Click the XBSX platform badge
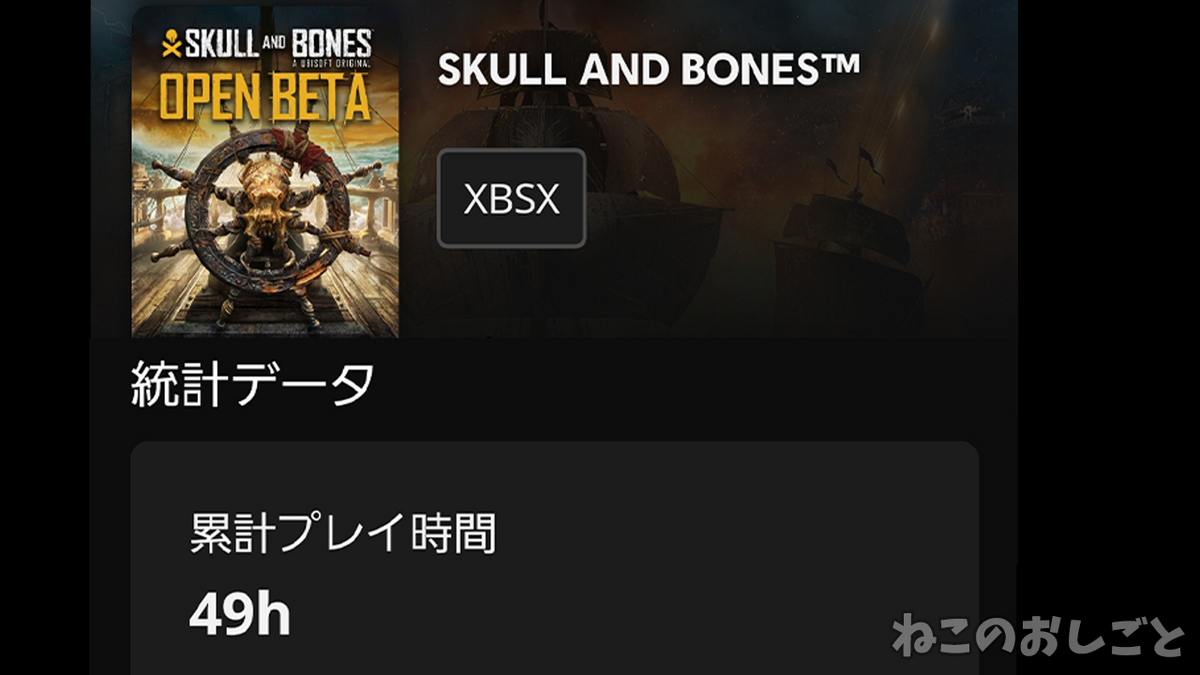 click(x=511, y=198)
